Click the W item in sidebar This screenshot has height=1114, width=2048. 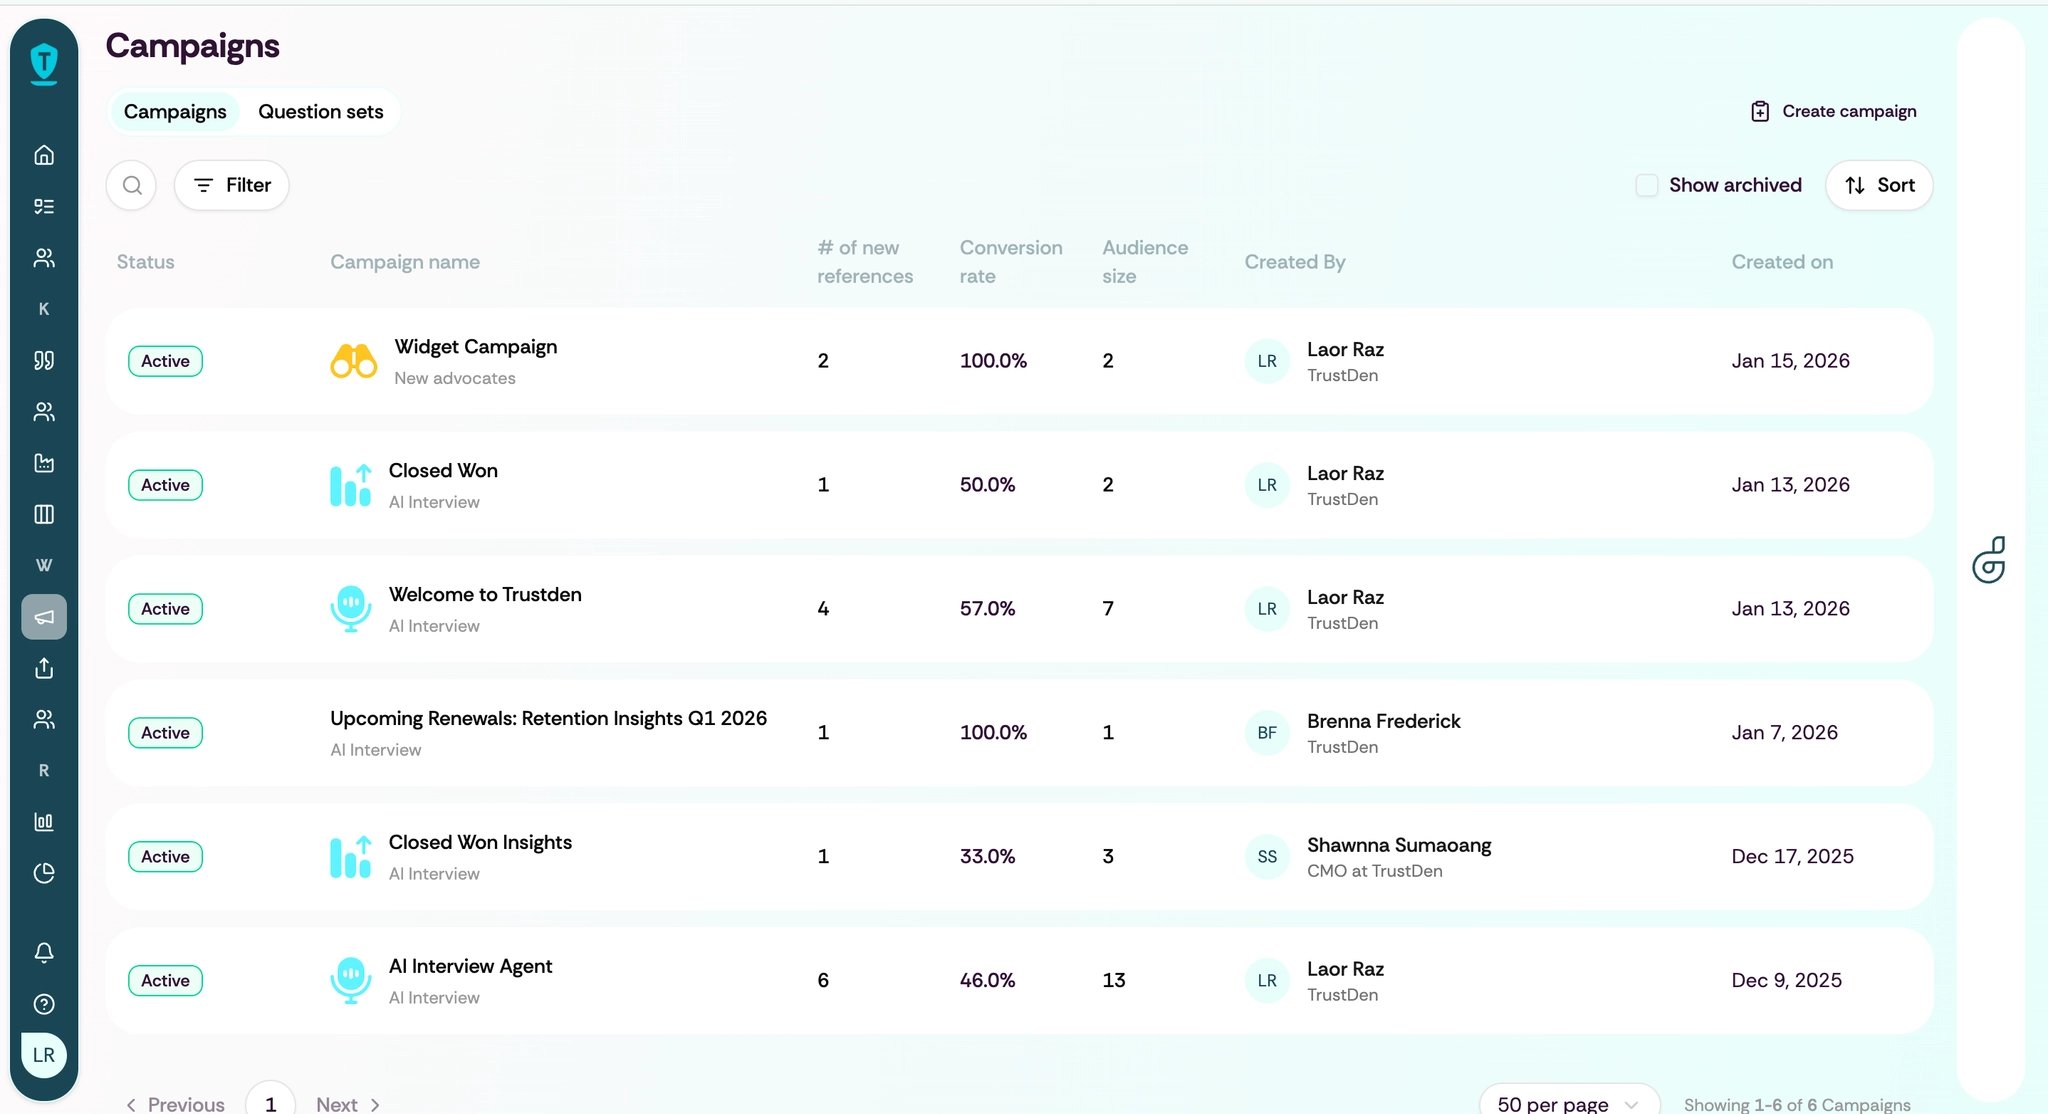44,565
